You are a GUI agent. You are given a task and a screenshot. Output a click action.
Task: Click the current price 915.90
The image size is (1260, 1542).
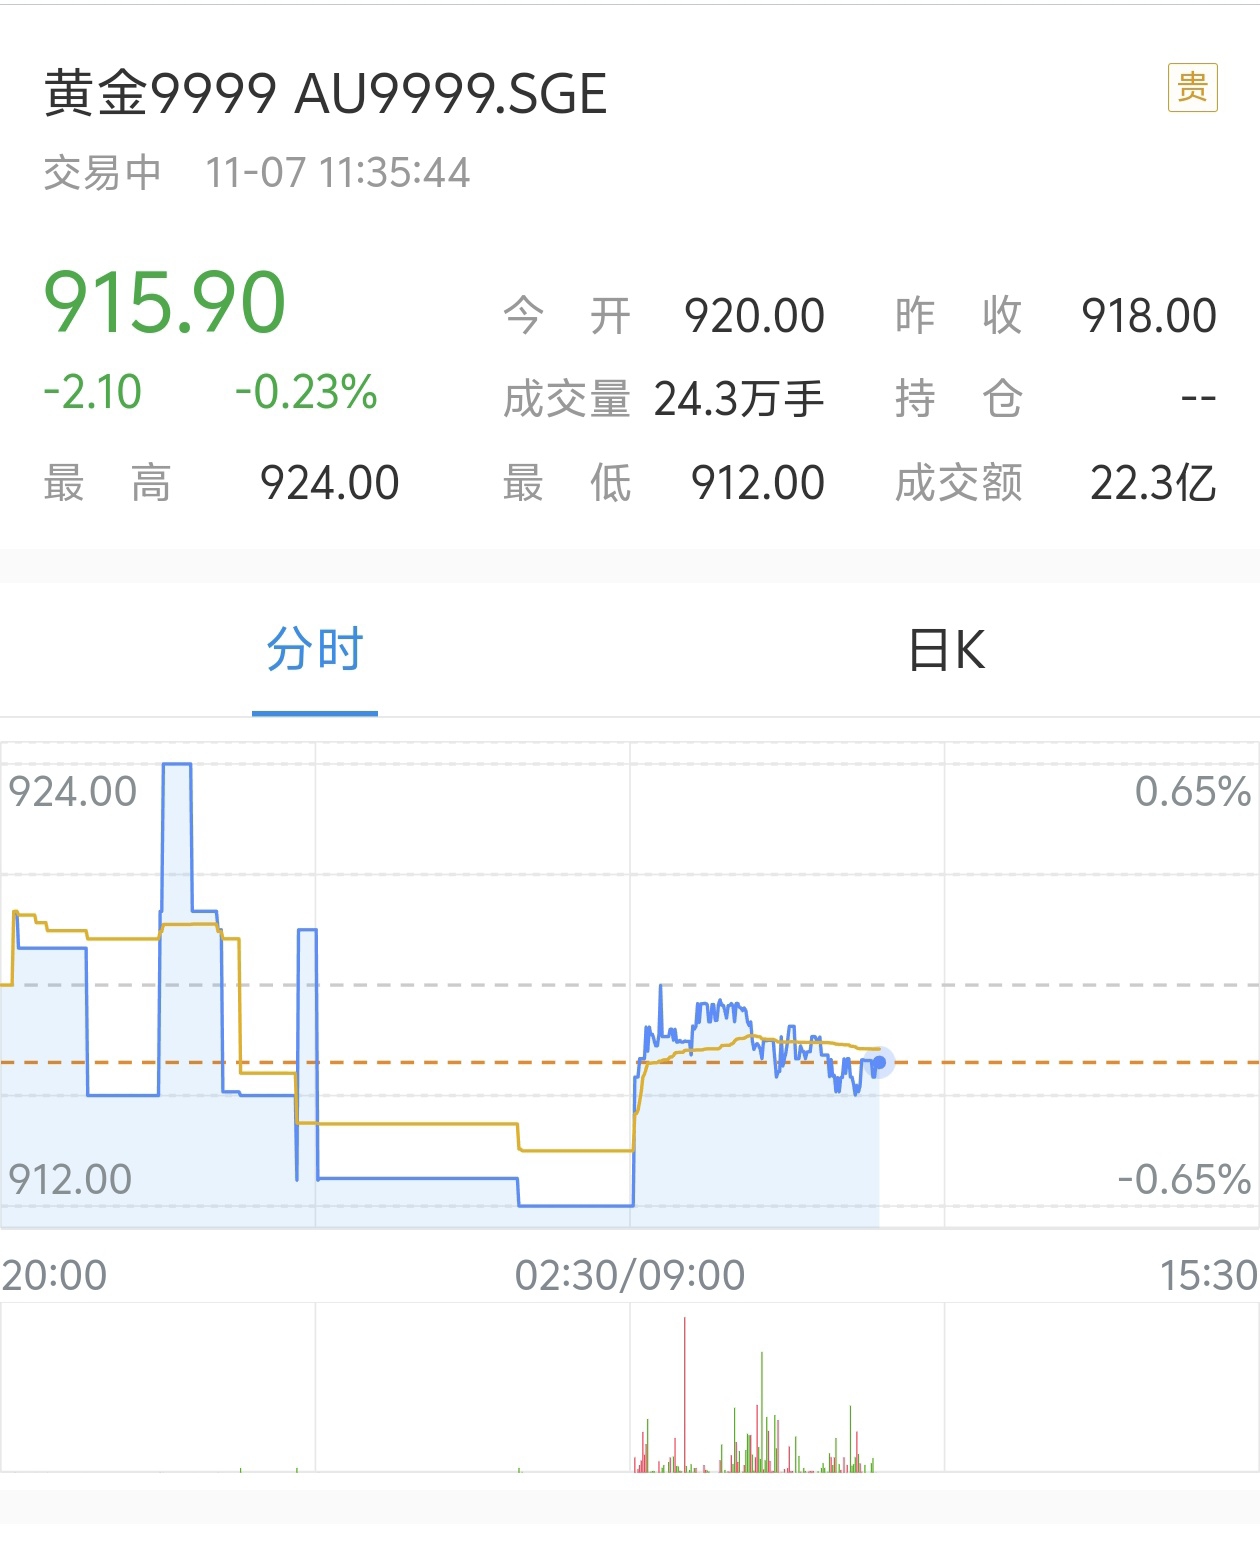pos(165,302)
